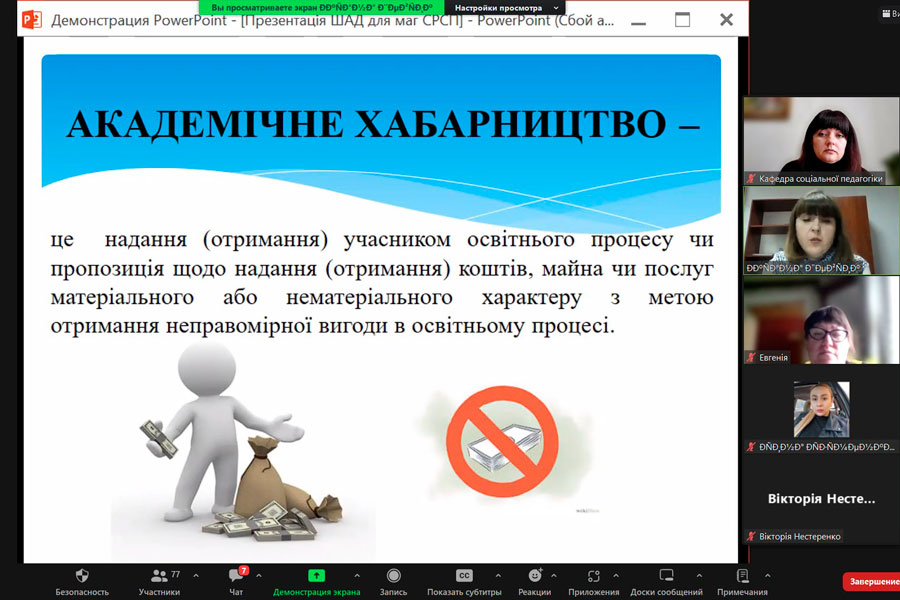Viewport: 900px width, 600px height.
Task: Click the prohibited money sign image
Action: coord(502,441)
